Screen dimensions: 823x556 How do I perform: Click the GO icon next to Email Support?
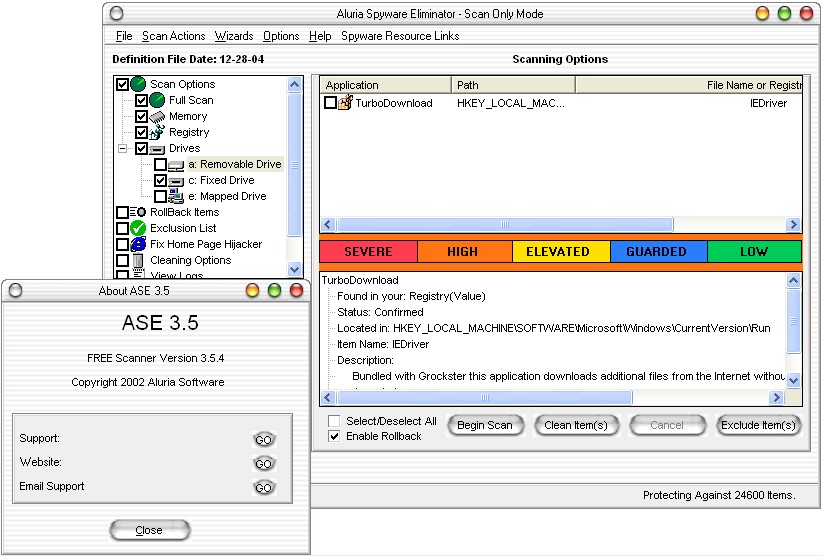[263, 488]
